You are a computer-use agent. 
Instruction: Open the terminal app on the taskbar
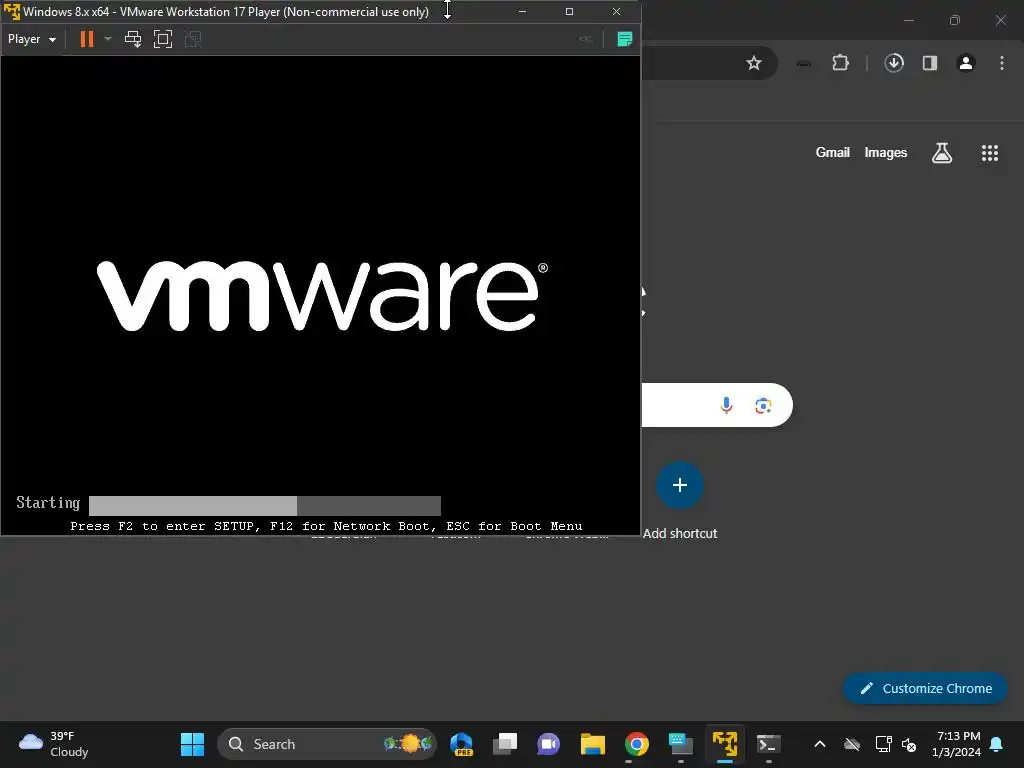(769, 744)
